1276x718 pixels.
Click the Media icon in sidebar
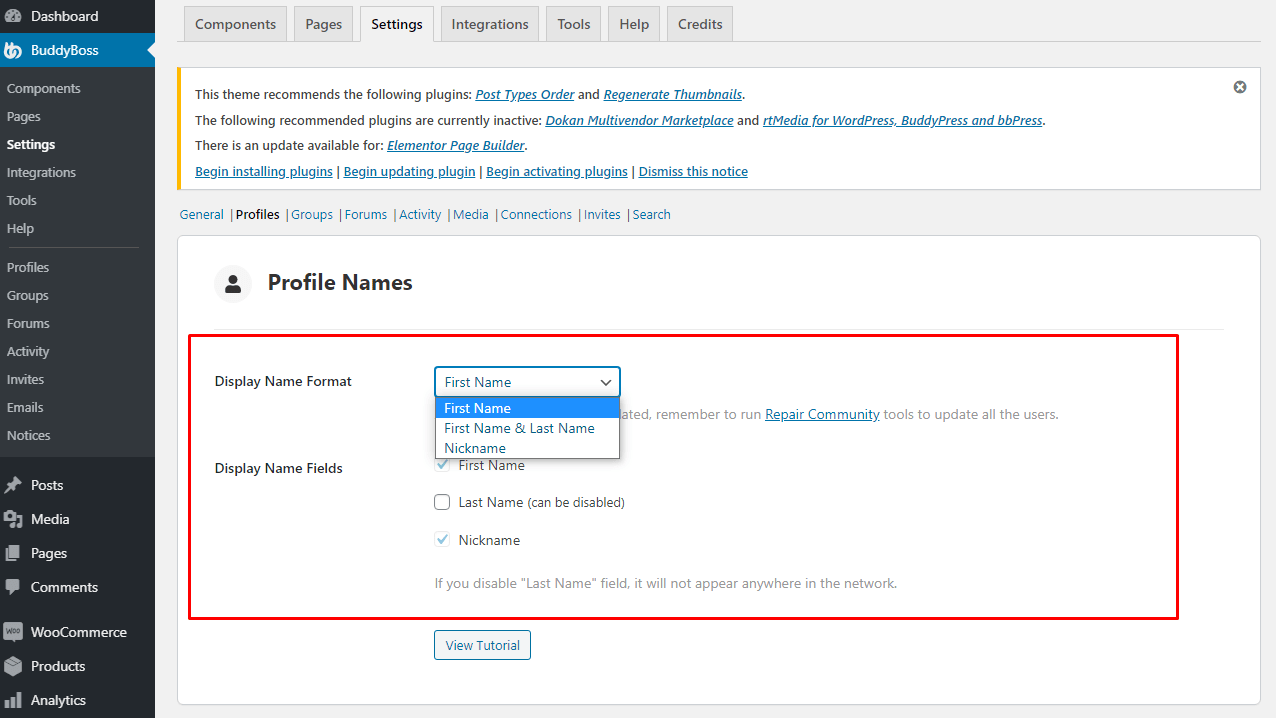click(x=13, y=519)
